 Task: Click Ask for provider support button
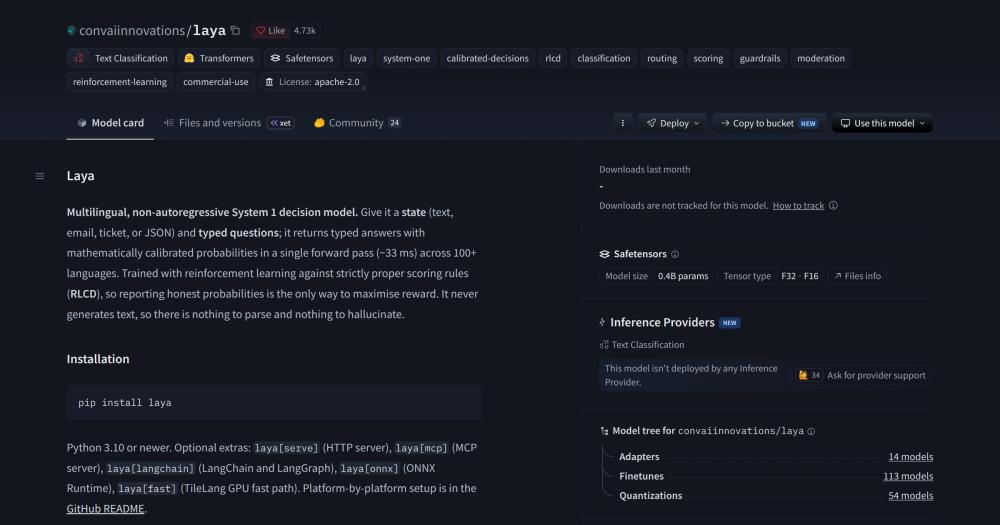(x=861, y=375)
